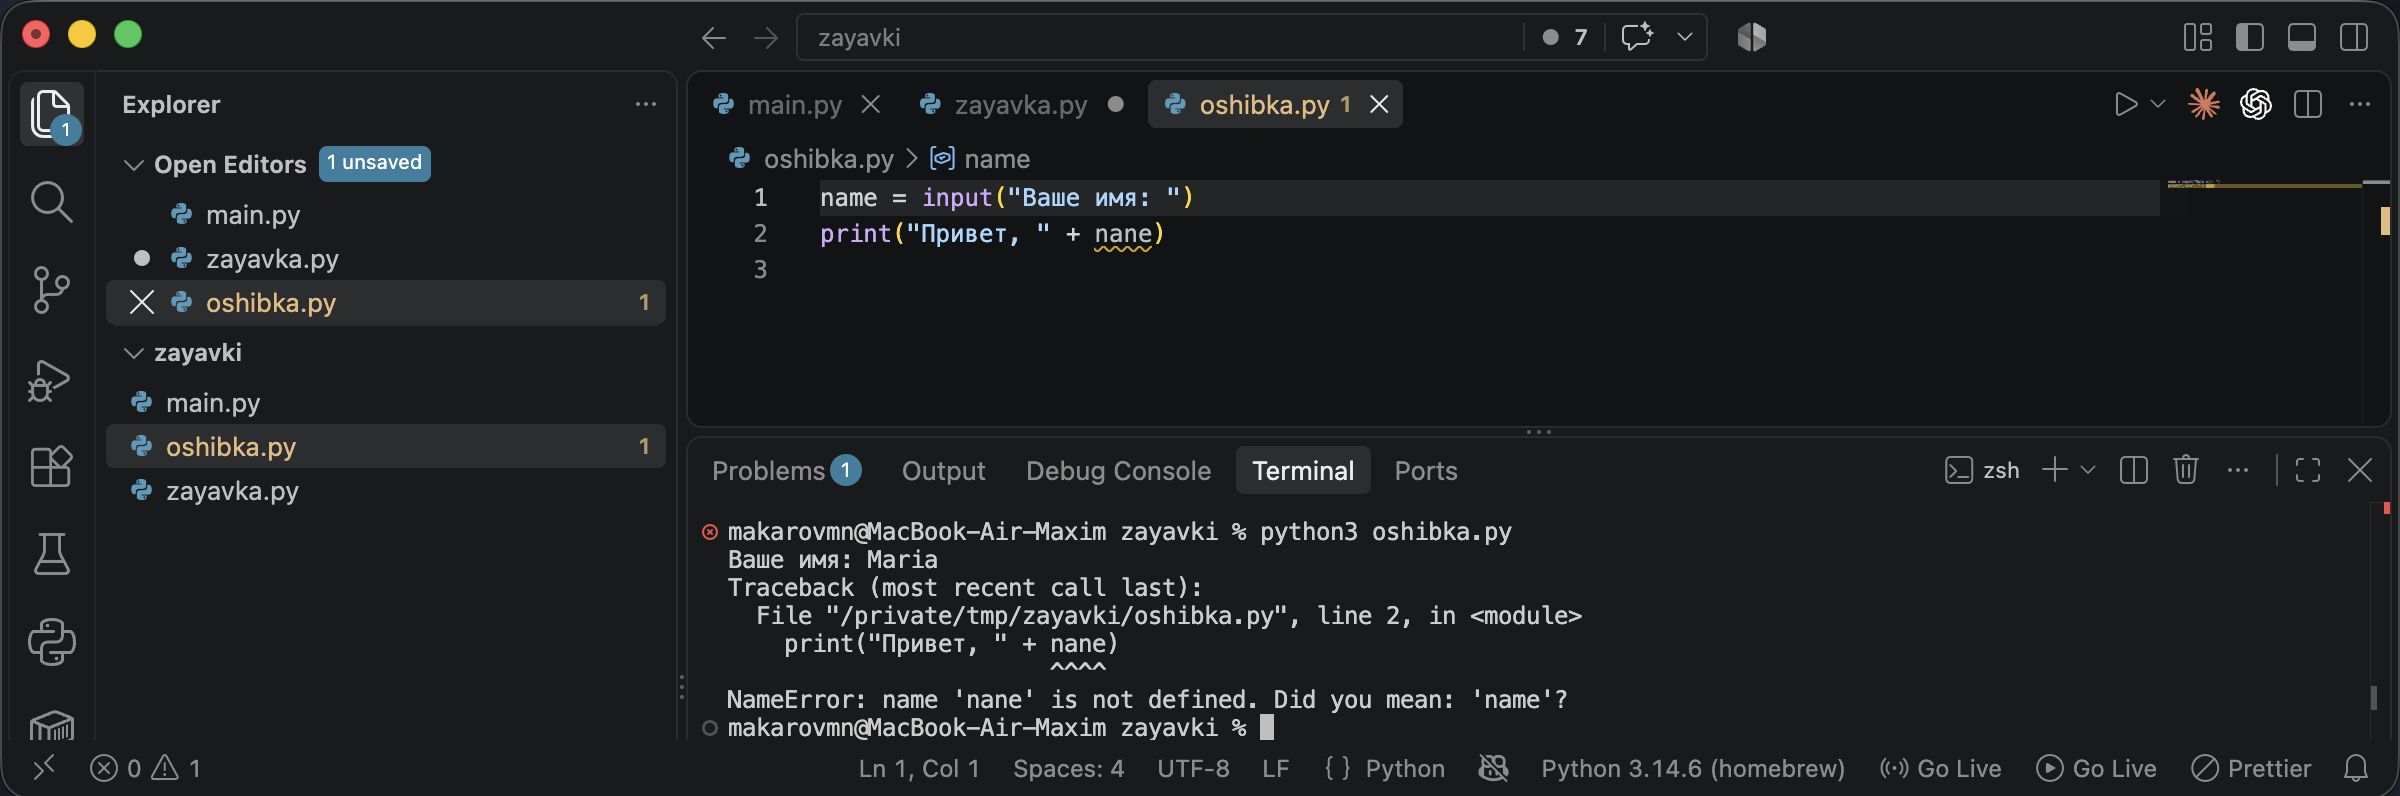
Task: Change indentation via Spaces: 4
Action: point(1069,768)
